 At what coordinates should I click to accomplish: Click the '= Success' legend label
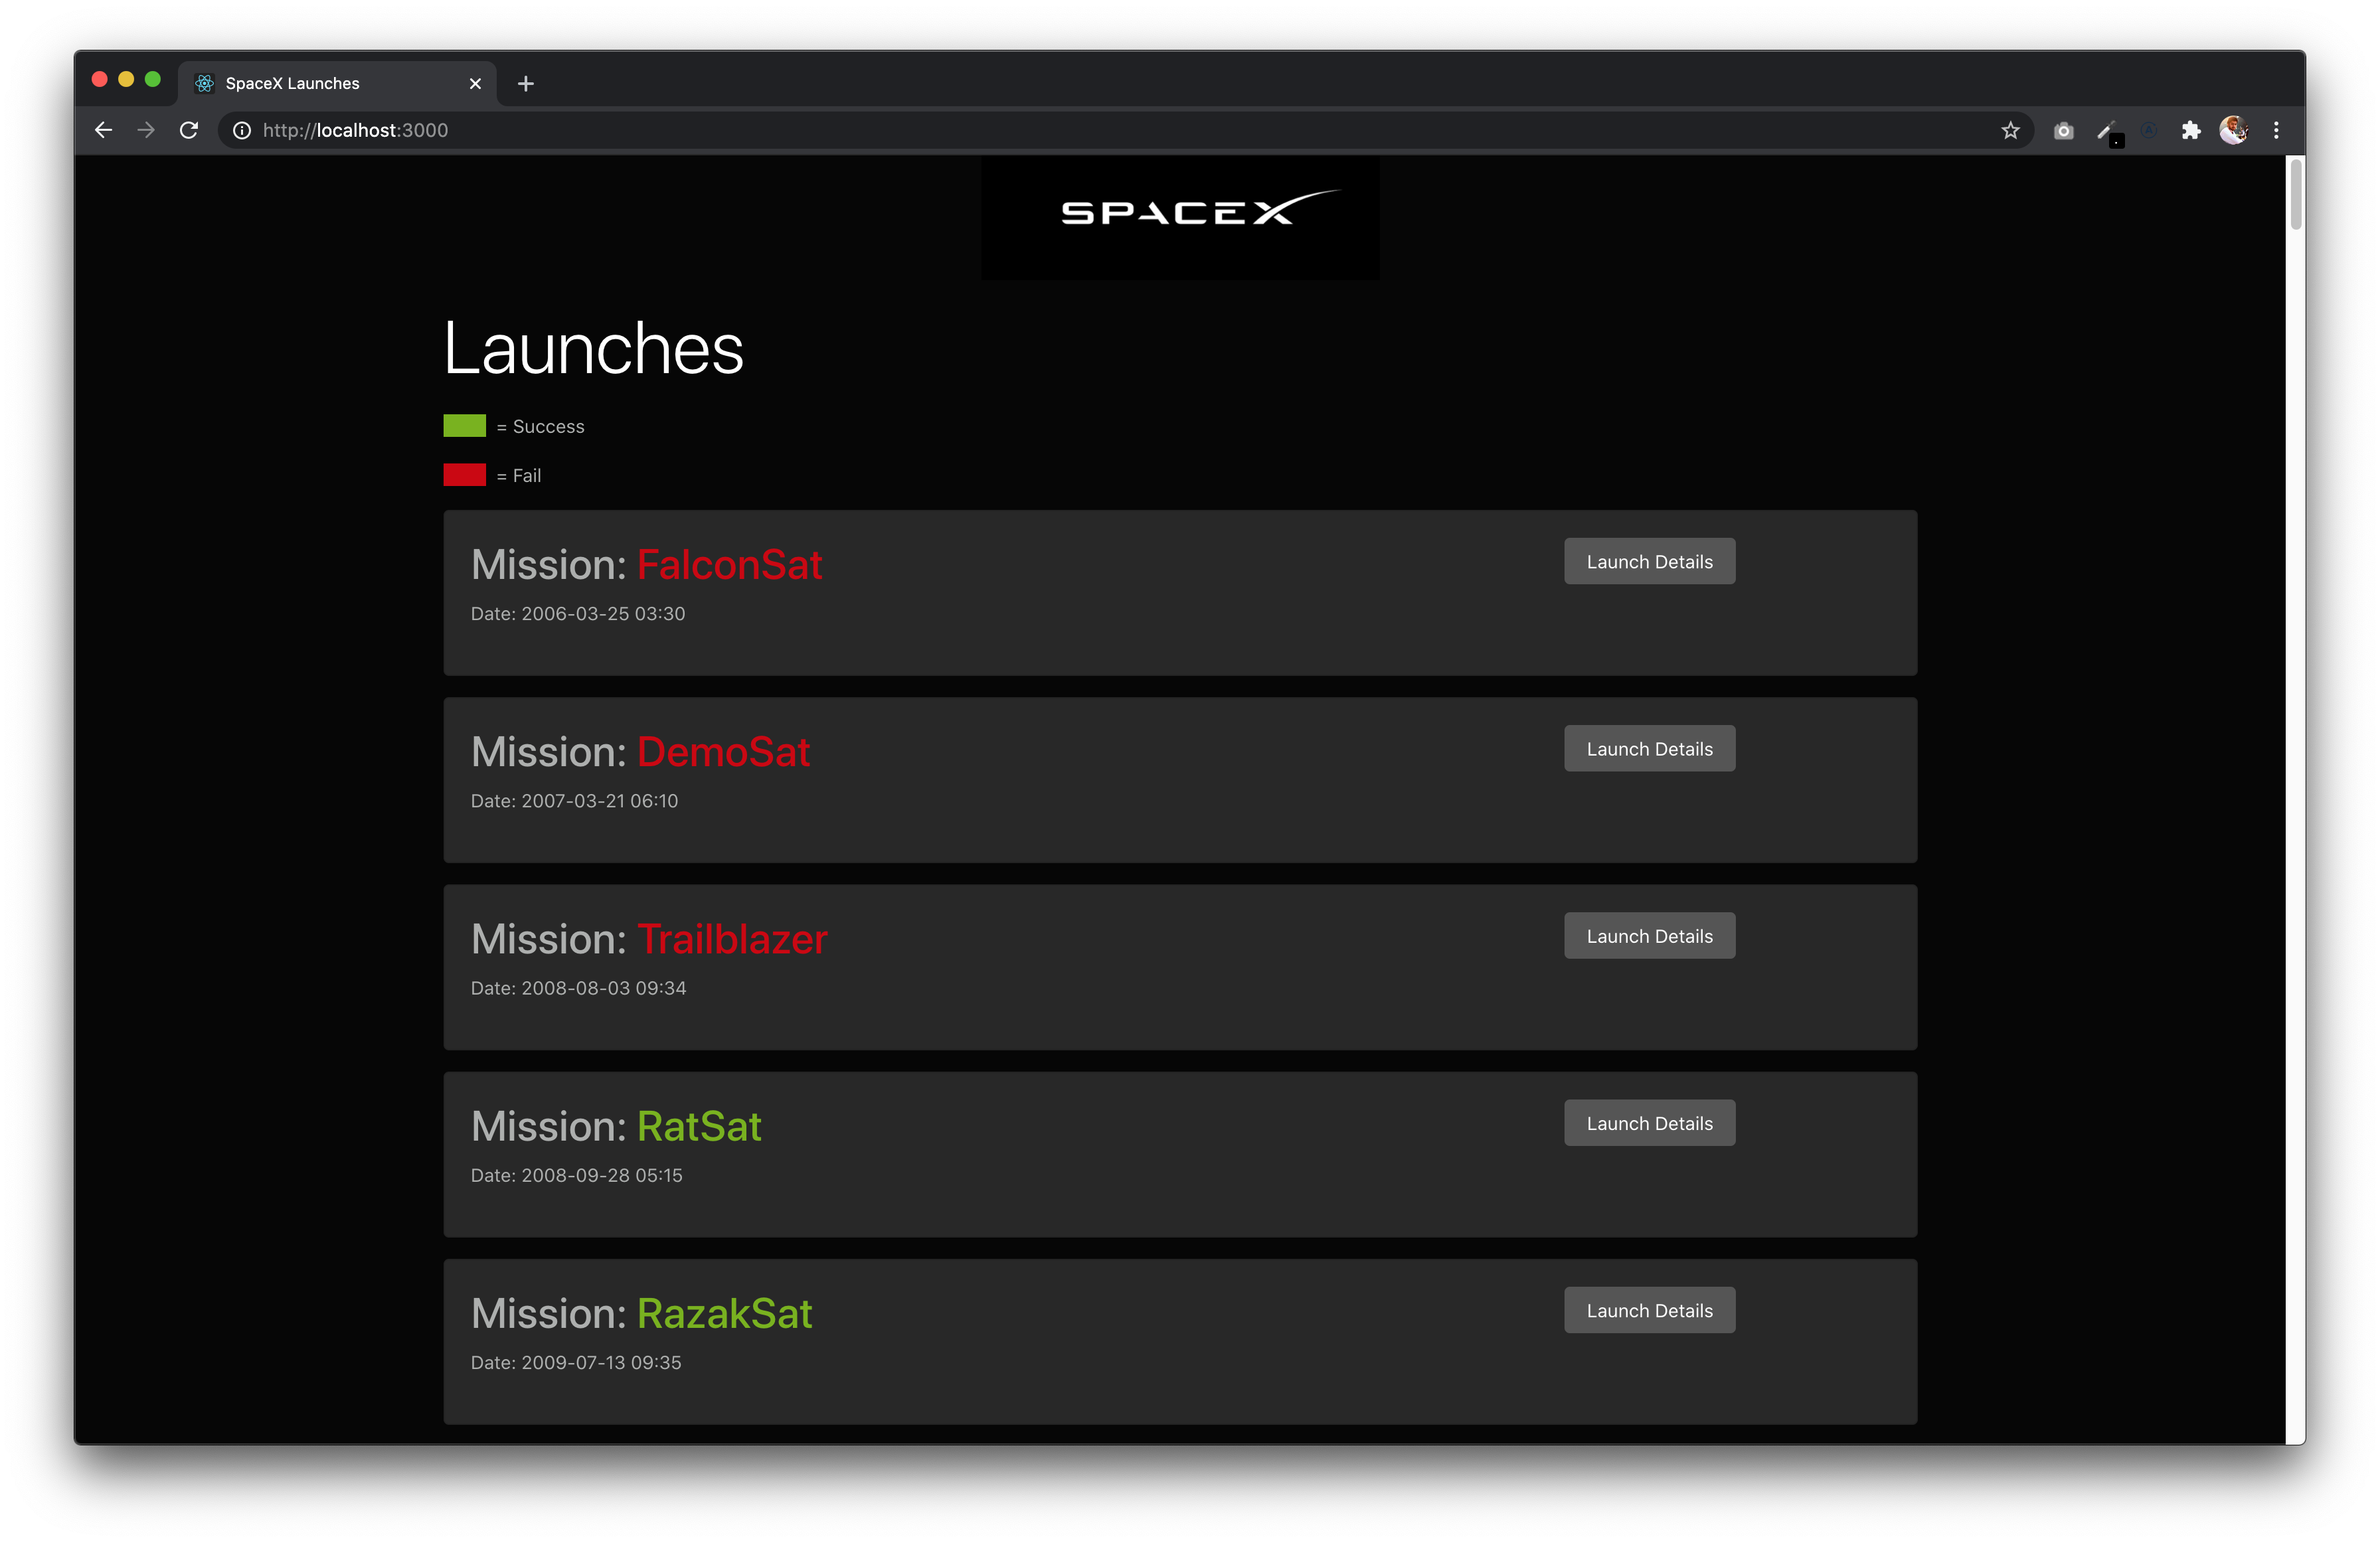540,426
